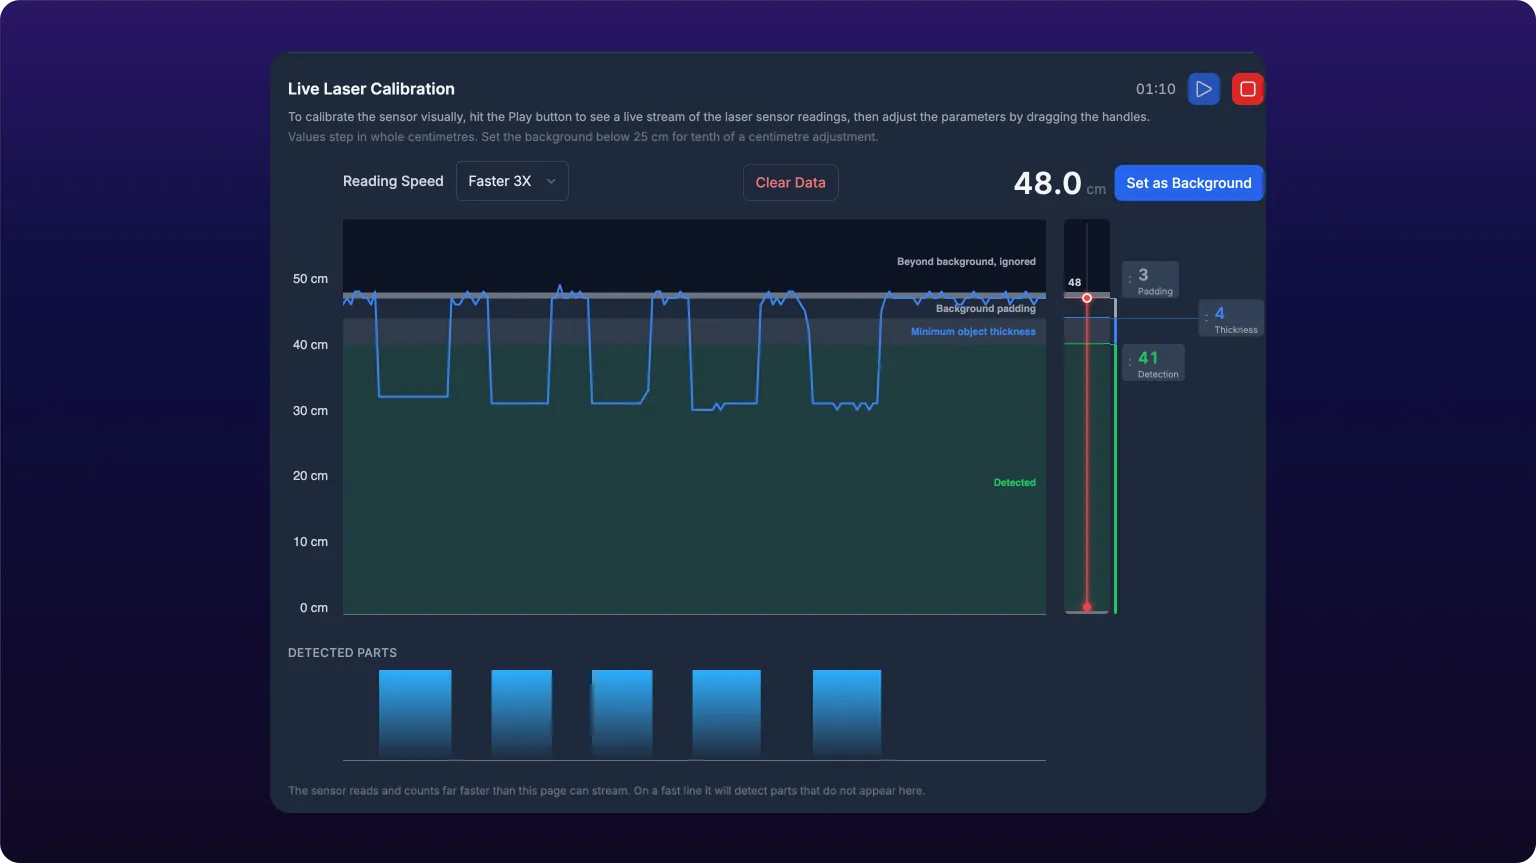Grab the red background handle at 48

(1087, 298)
